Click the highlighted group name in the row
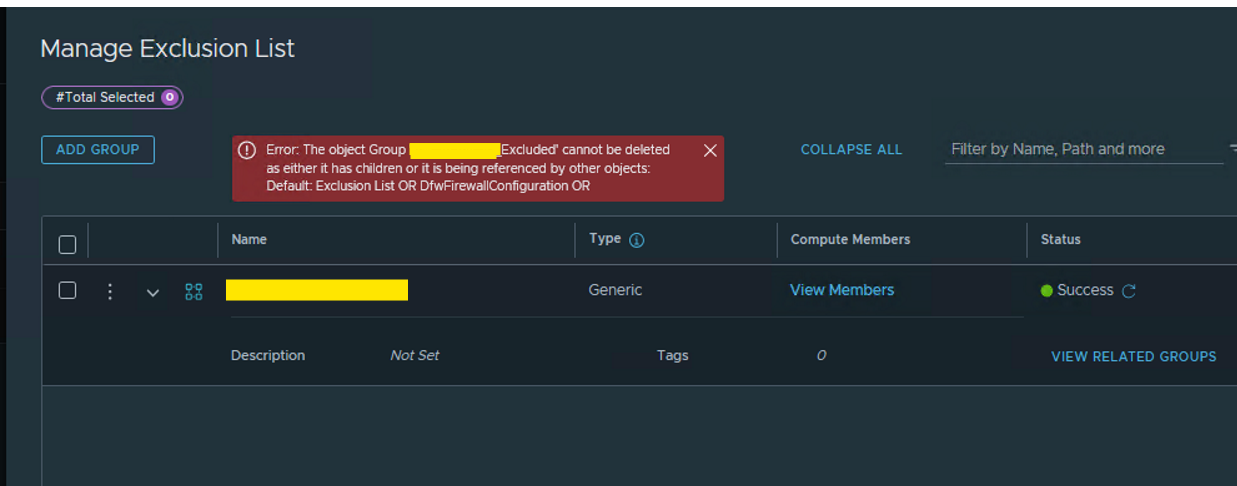Screen dimensions: 1237x486 coord(317,290)
